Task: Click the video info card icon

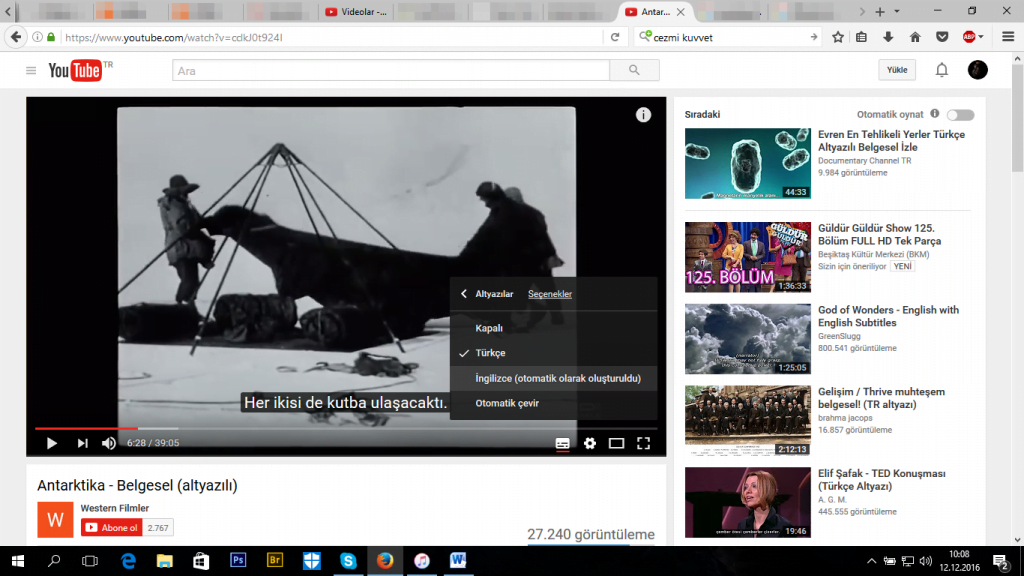Action: [x=643, y=115]
